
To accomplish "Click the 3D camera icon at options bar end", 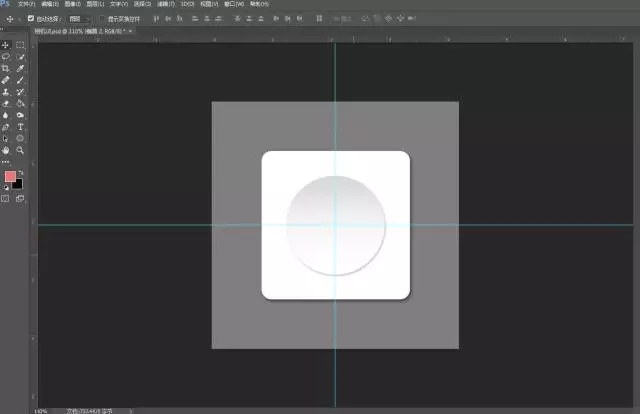I will click(412, 18).
